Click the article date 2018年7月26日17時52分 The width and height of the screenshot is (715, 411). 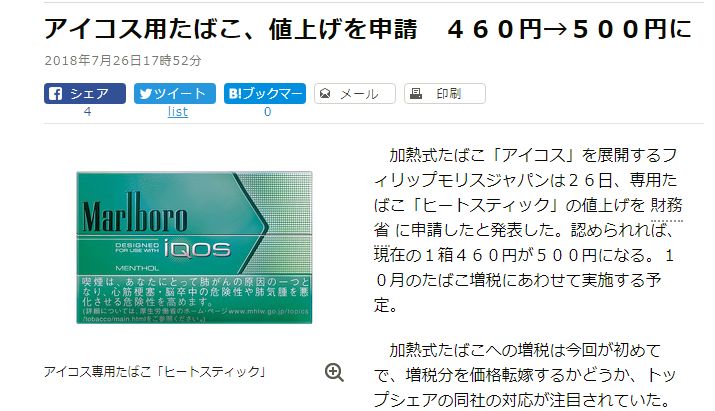[123, 61]
